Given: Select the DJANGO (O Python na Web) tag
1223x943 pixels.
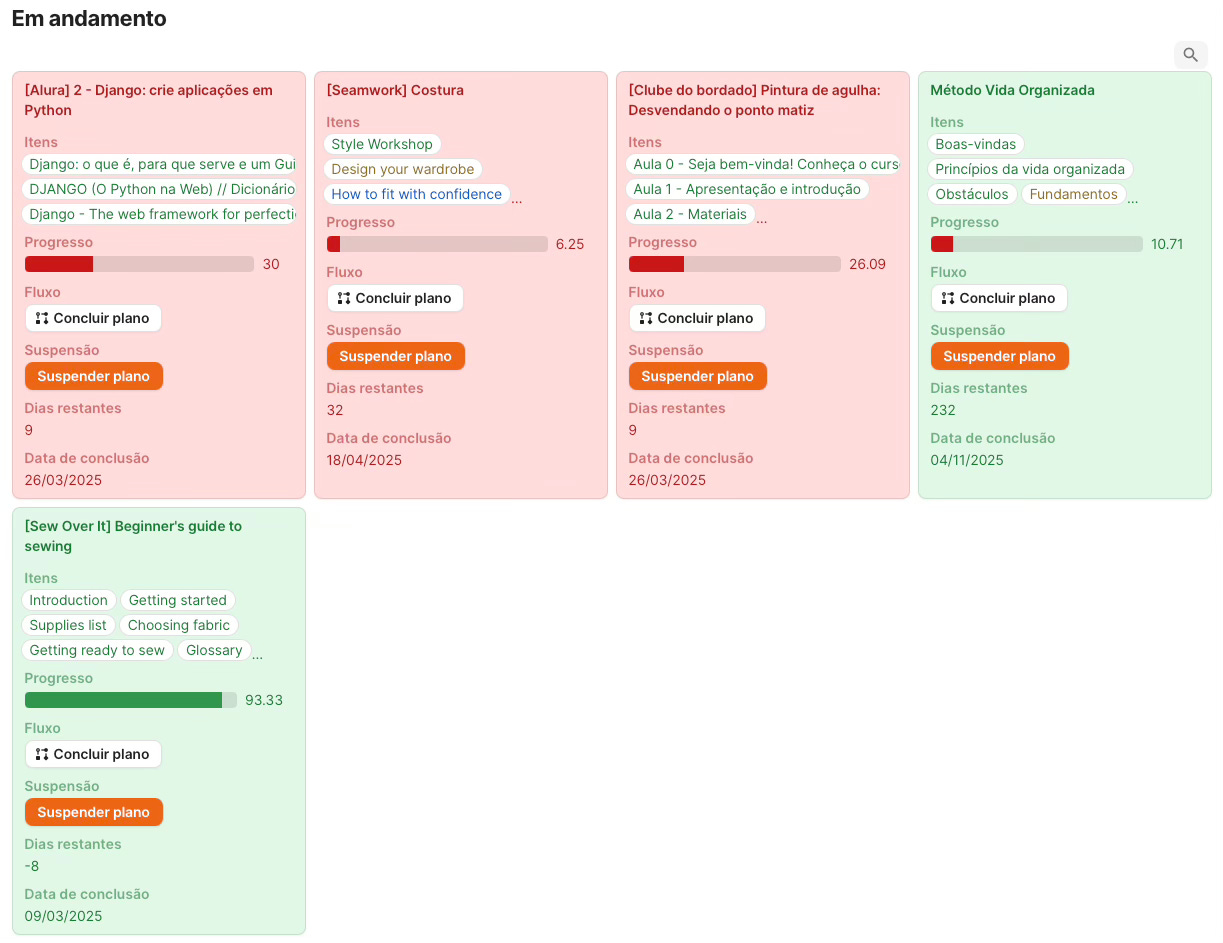Looking at the screenshot, I should pos(159,189).
